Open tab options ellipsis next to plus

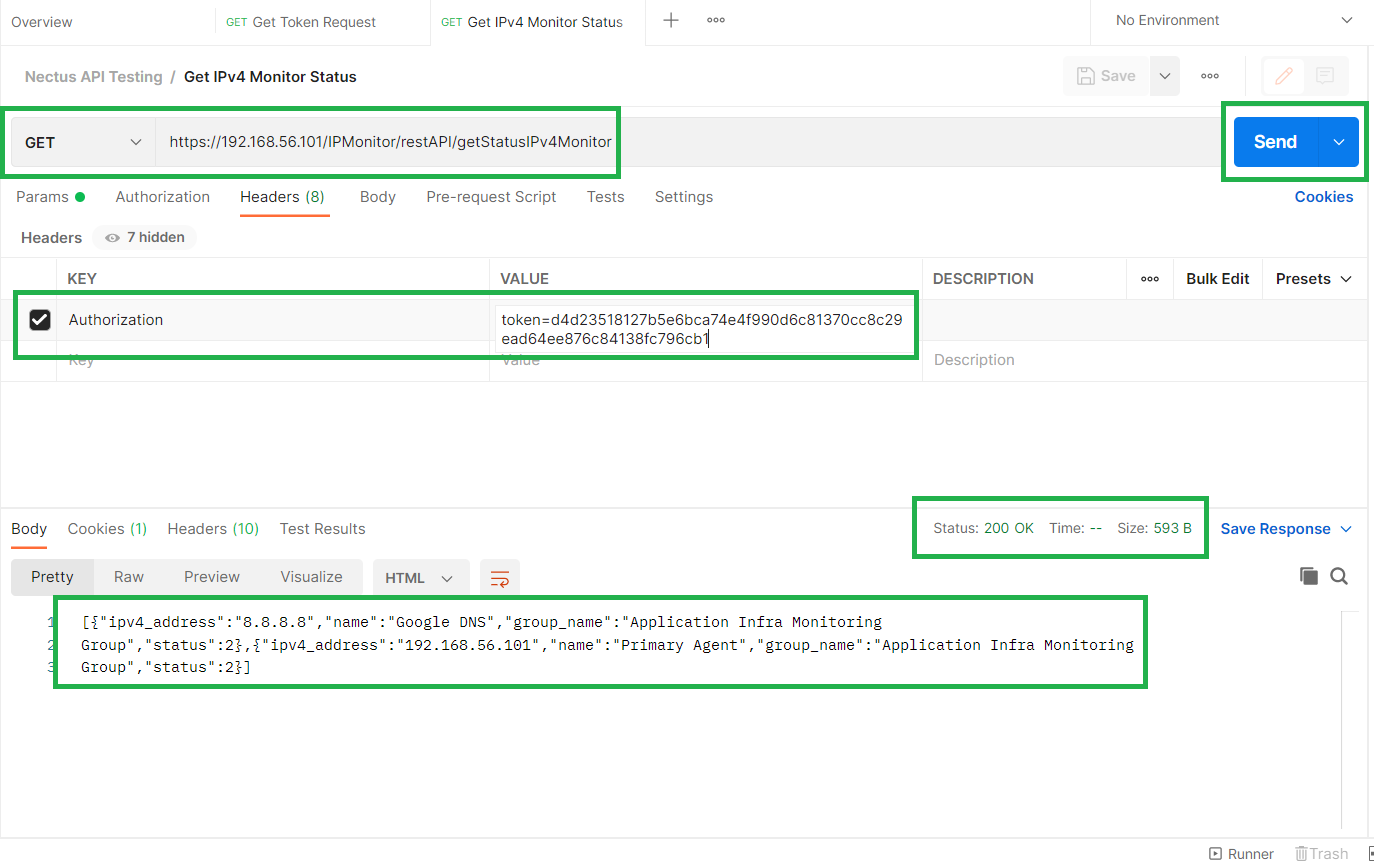(x=716, y=20)
